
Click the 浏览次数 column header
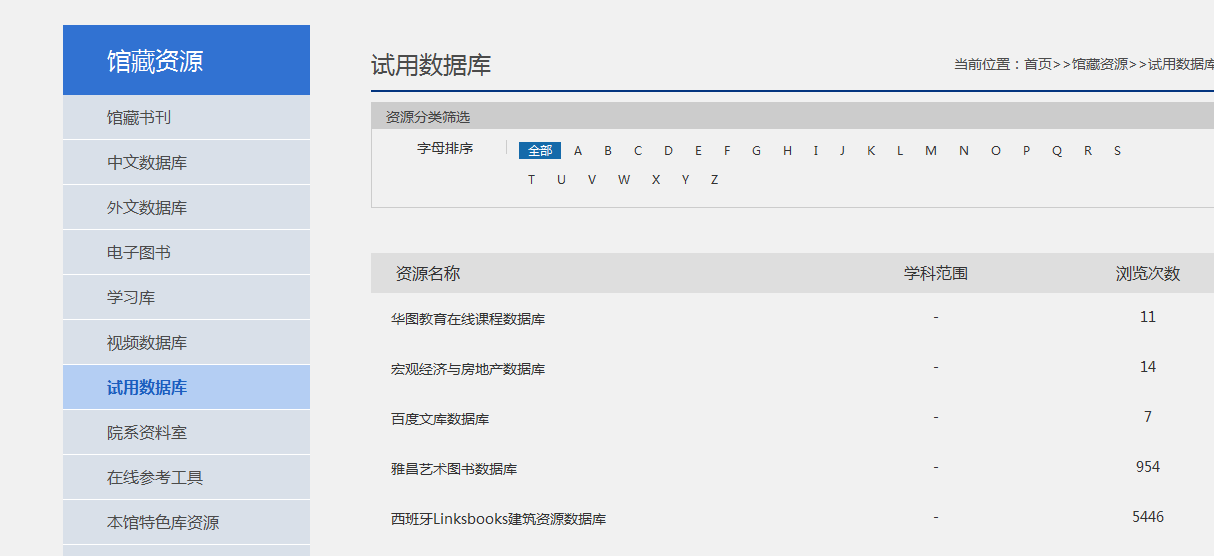coord(1148,273)
